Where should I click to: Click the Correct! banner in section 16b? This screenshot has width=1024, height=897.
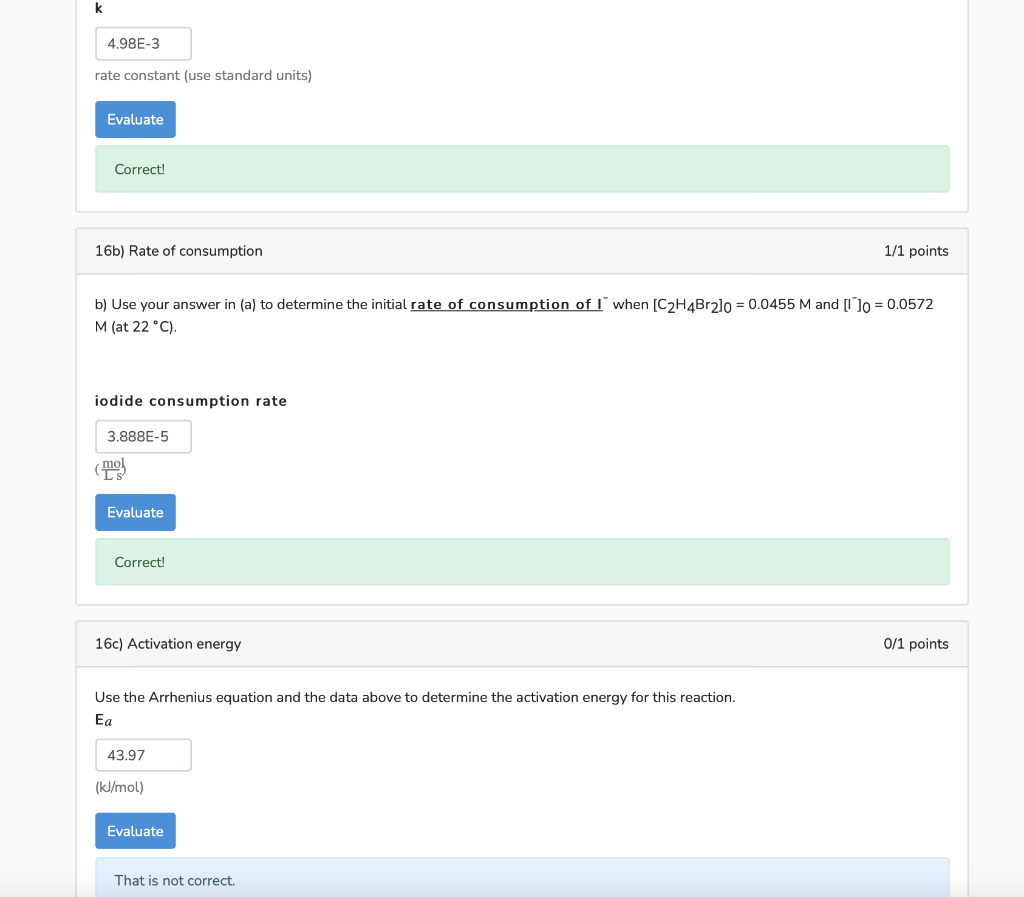522,562
